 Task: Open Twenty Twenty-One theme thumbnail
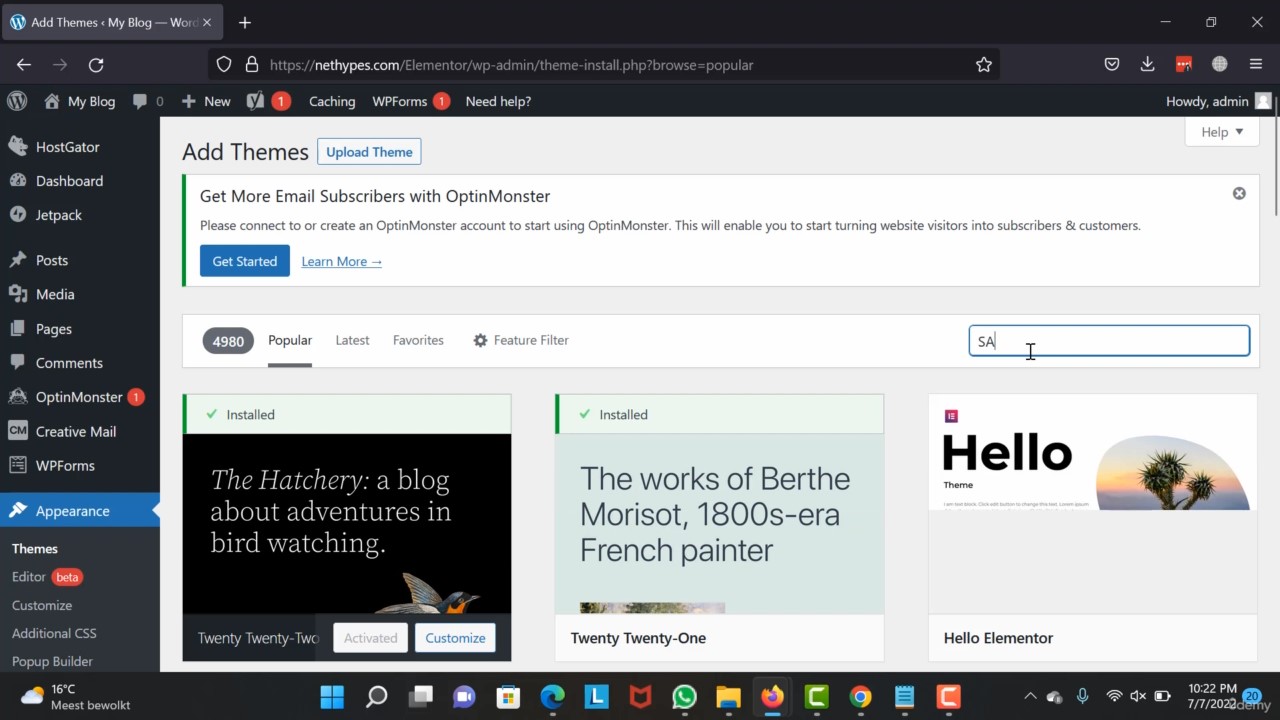click(x=719, y=523)
